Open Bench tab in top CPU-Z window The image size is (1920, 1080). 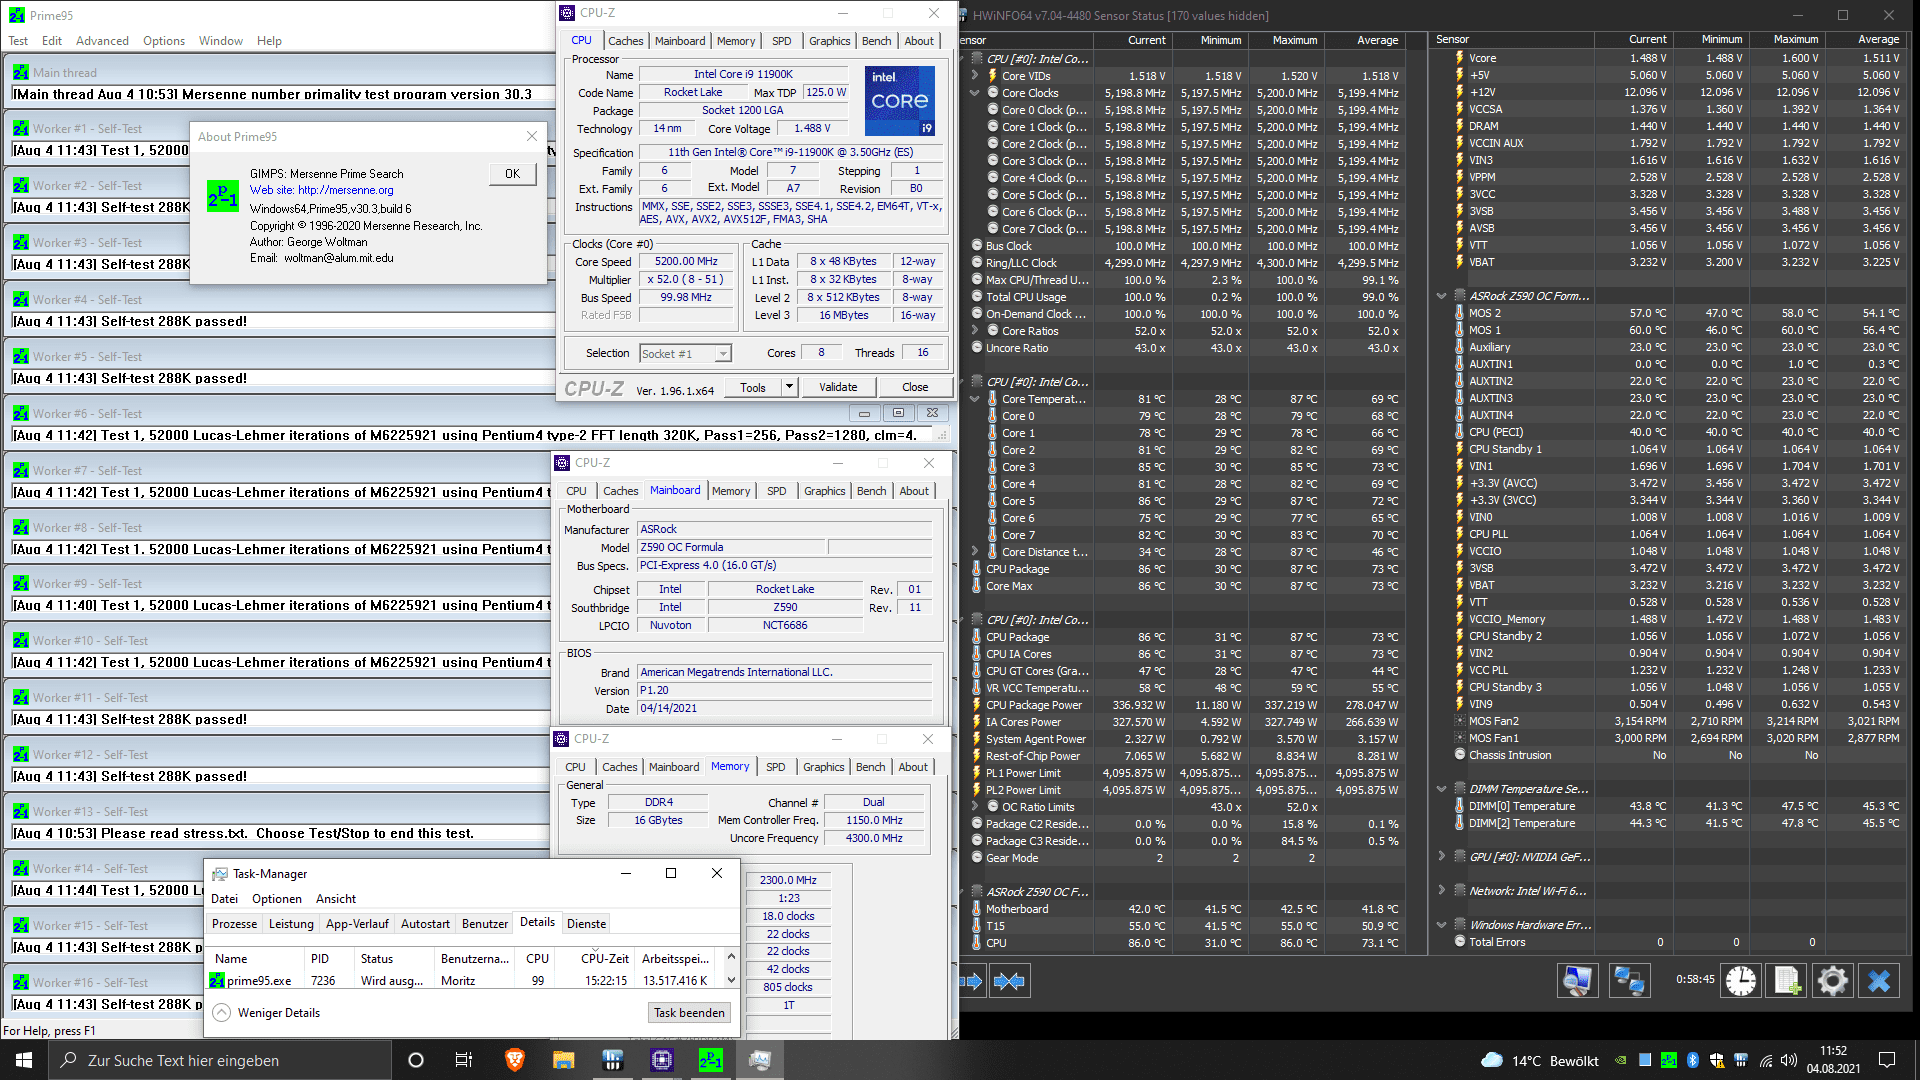click(876, 41)
